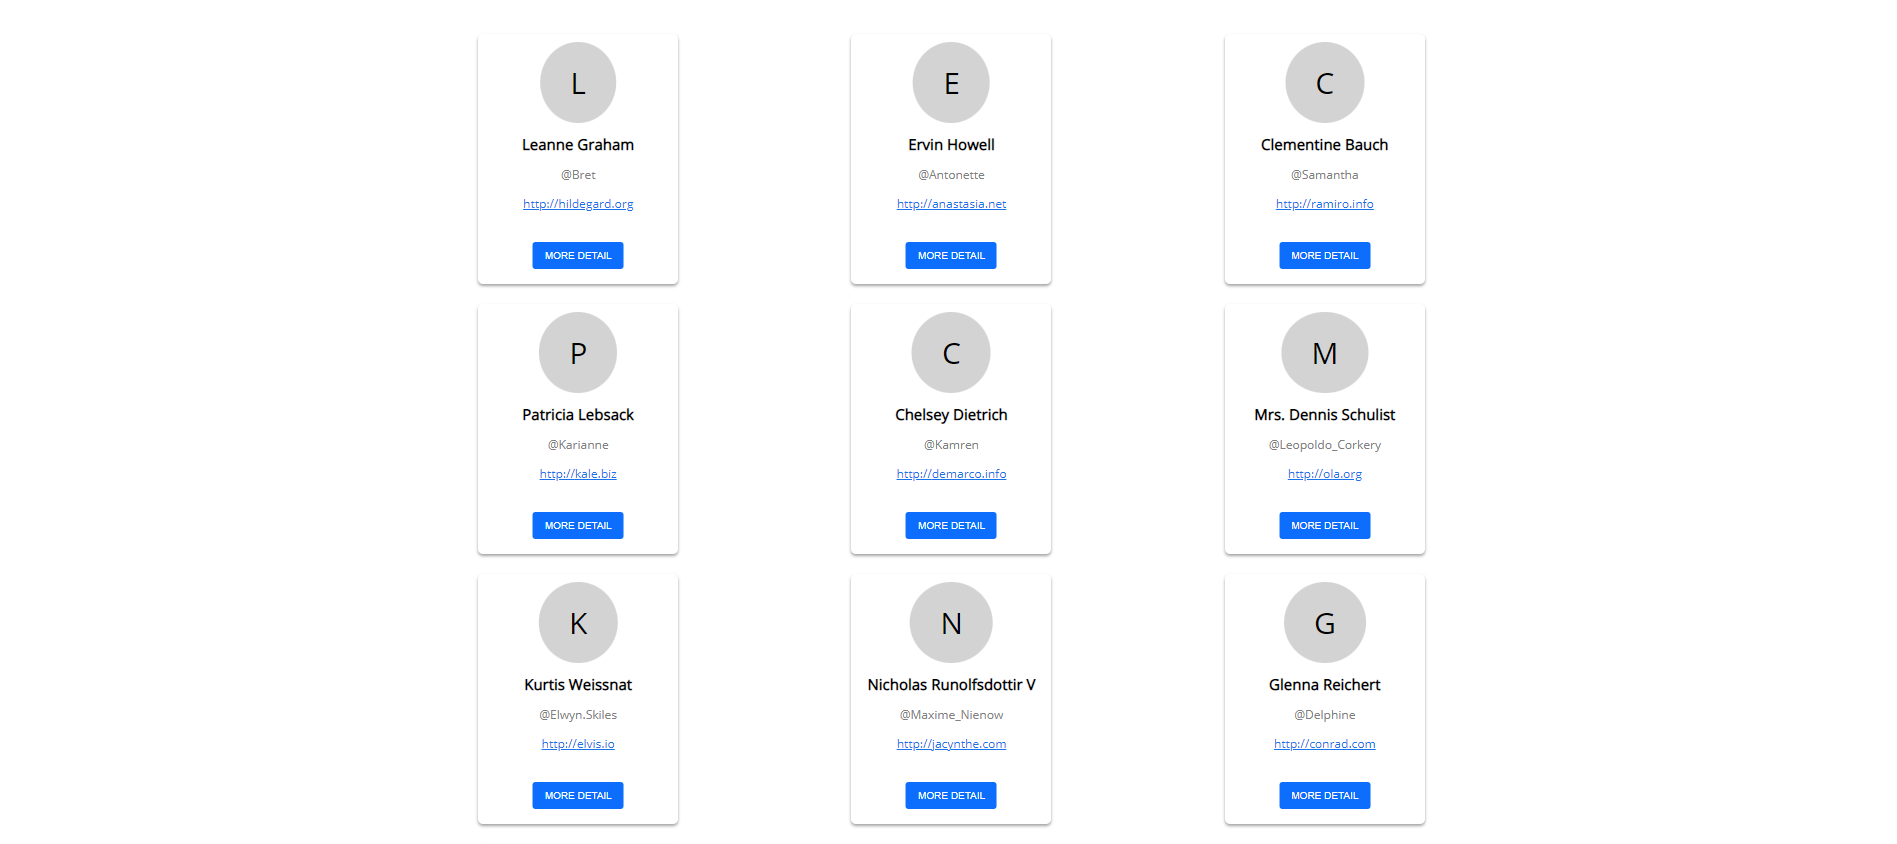Screen dimensions: 1897x844
Task: Click Glenna Reichert's G avatar circle
Action: [x=1324, y=623]
